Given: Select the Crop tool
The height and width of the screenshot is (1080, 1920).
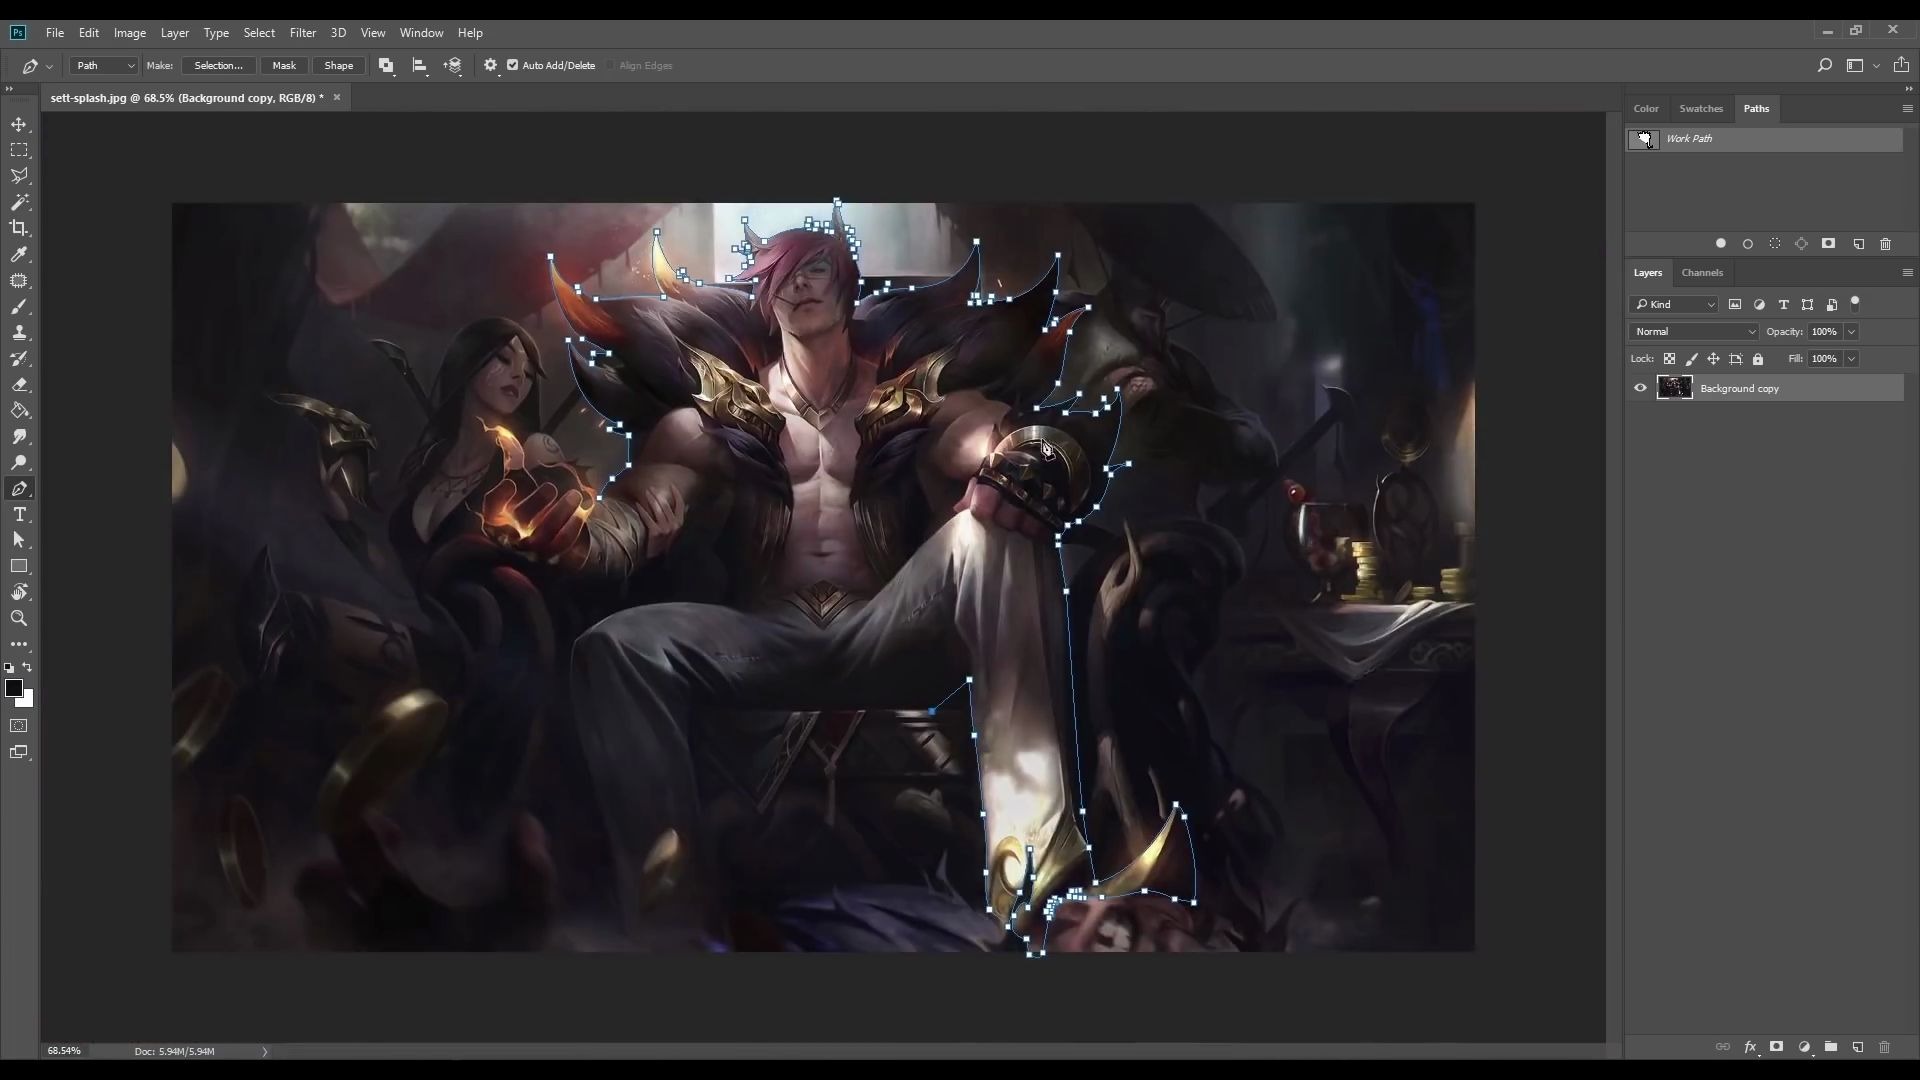Looking at the screenshot, I should 19,228.
